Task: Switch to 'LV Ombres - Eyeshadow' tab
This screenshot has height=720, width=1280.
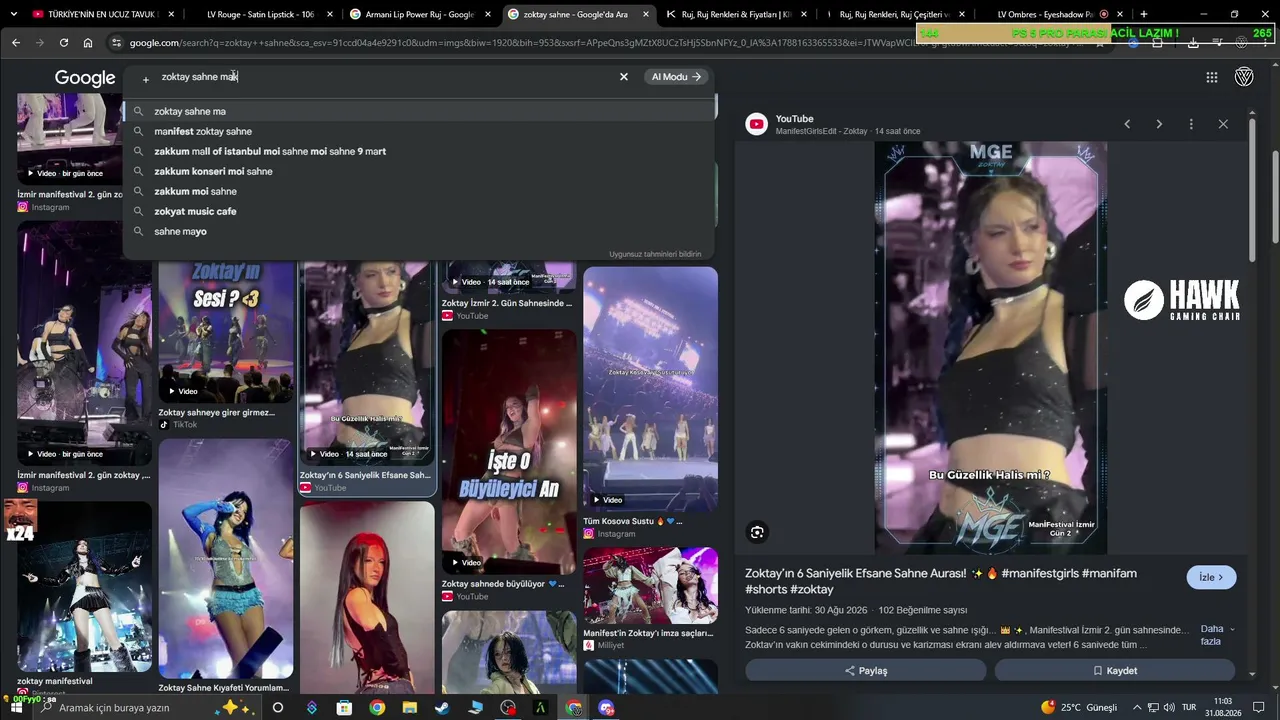Action: [1052, 14]
